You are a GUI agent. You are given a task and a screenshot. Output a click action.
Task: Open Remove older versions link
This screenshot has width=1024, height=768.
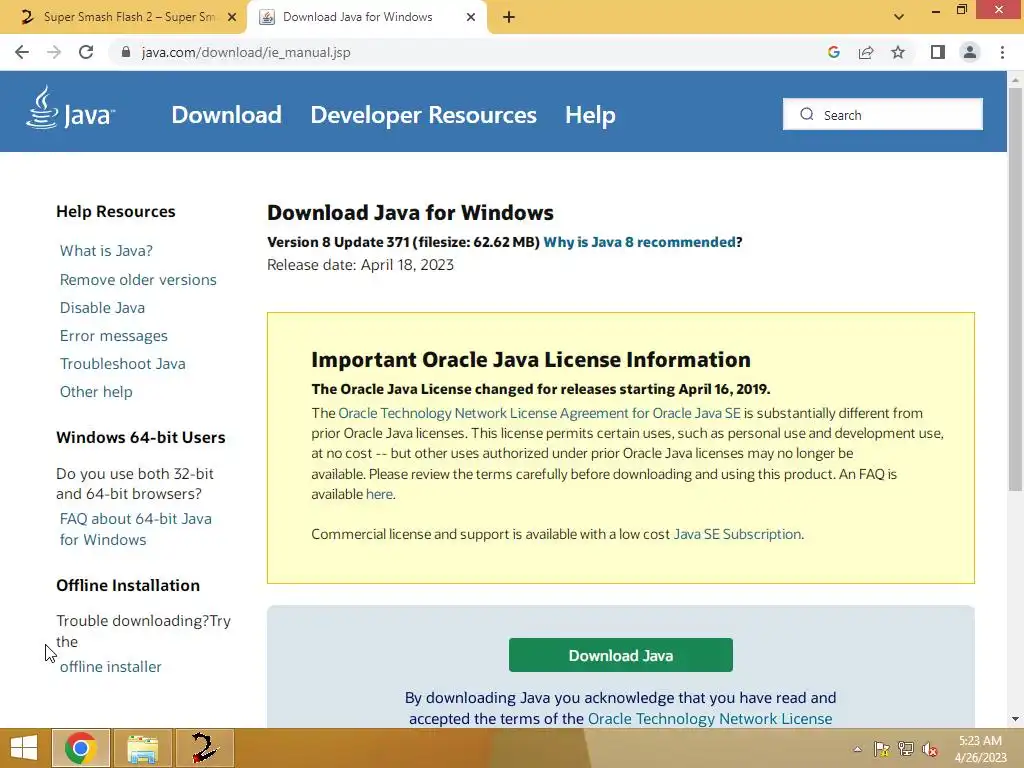pyautogui.click(x=138, y=280)
